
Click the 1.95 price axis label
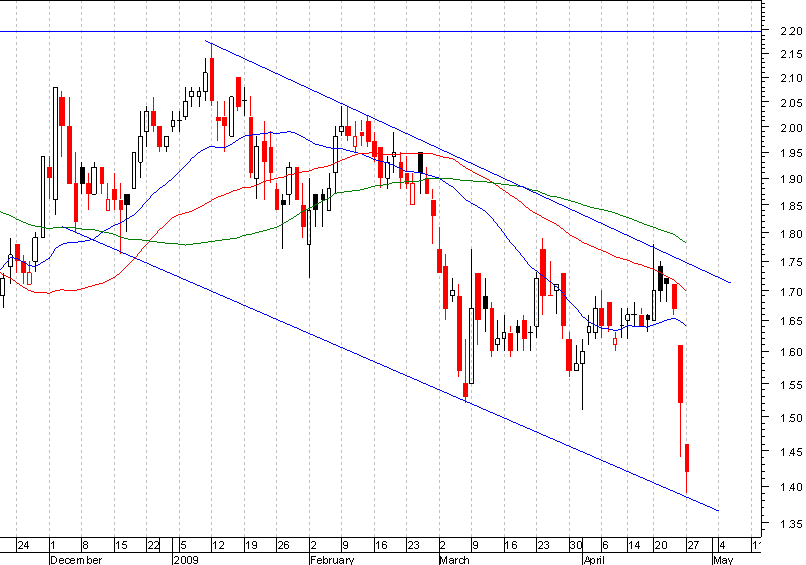click(791, 153)
